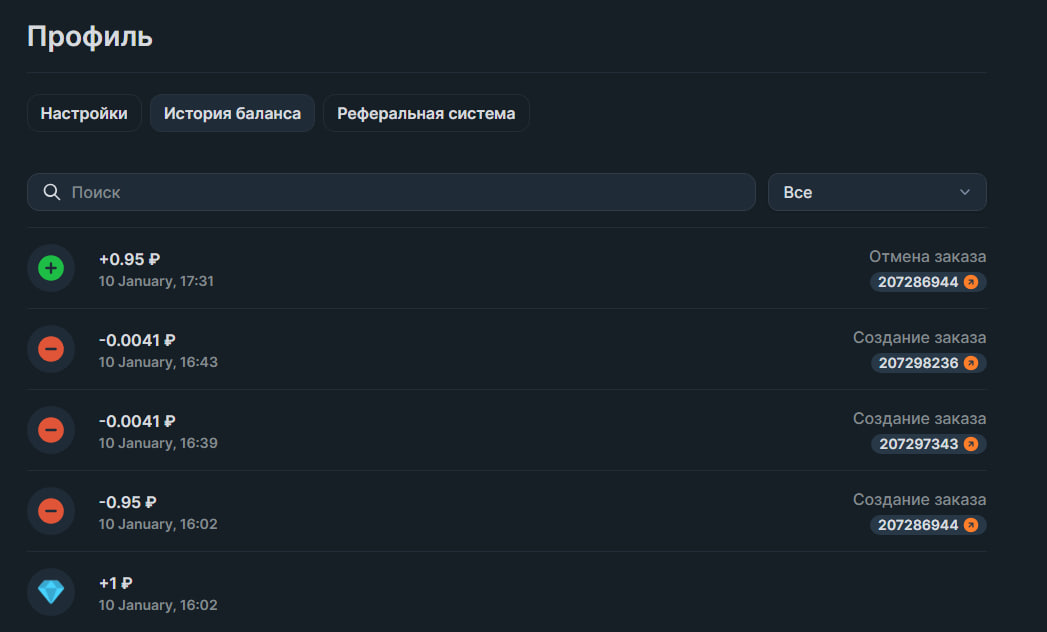Expand the "Все" filter dropdown

pos(876,192)
